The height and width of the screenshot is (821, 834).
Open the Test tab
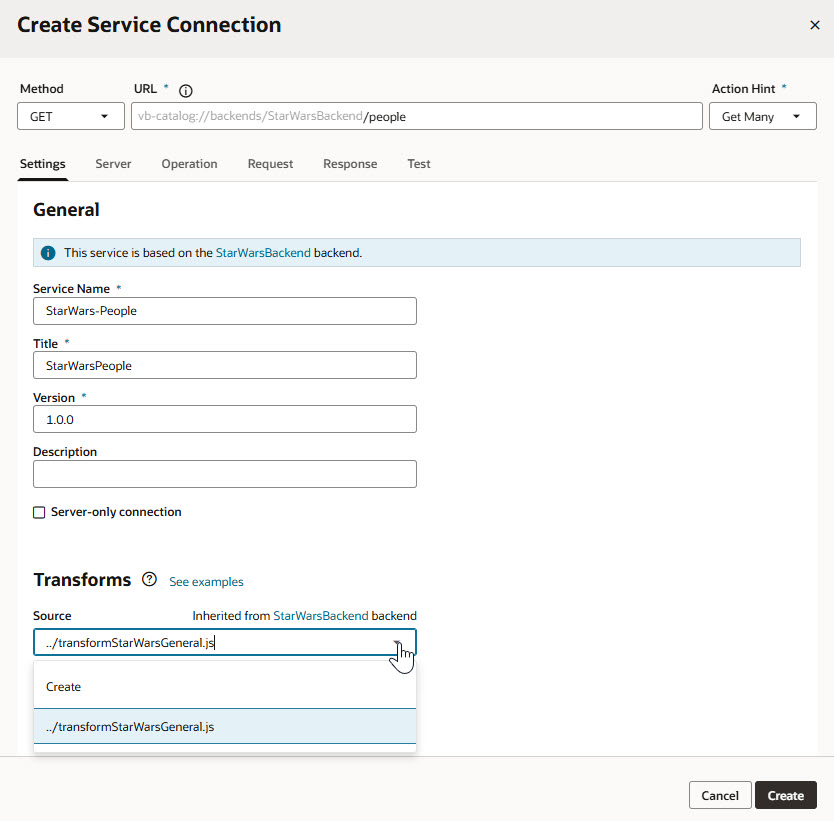tap(418, 163)
